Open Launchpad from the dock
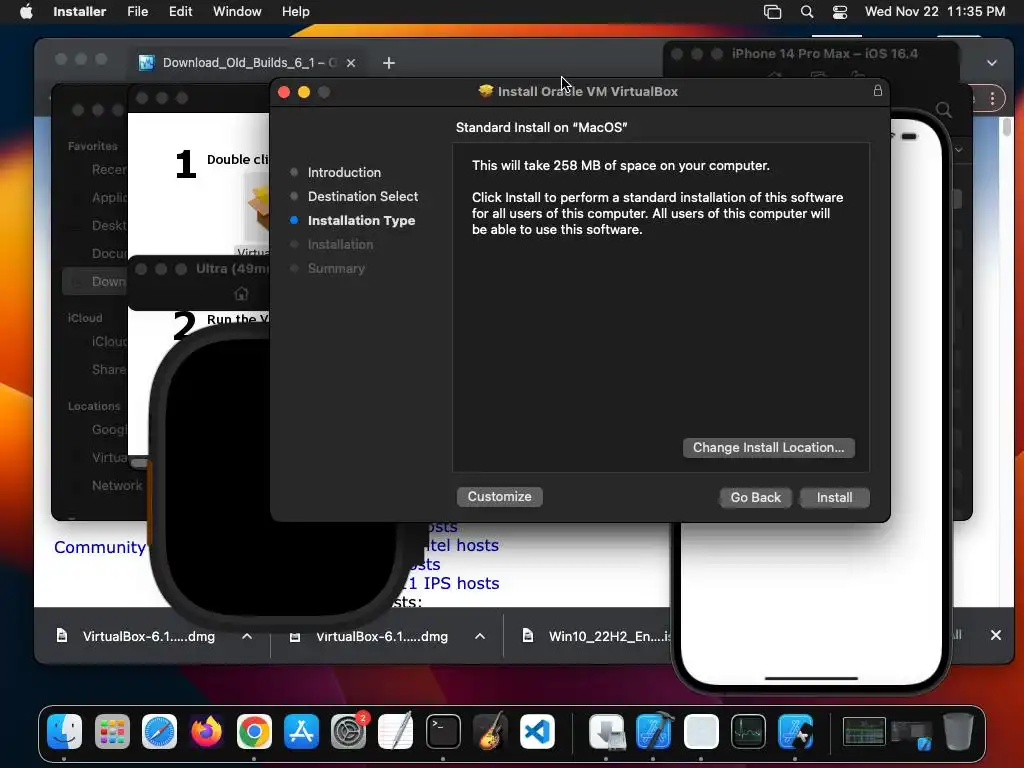The image size is (1024, 768). click(112, 731)
